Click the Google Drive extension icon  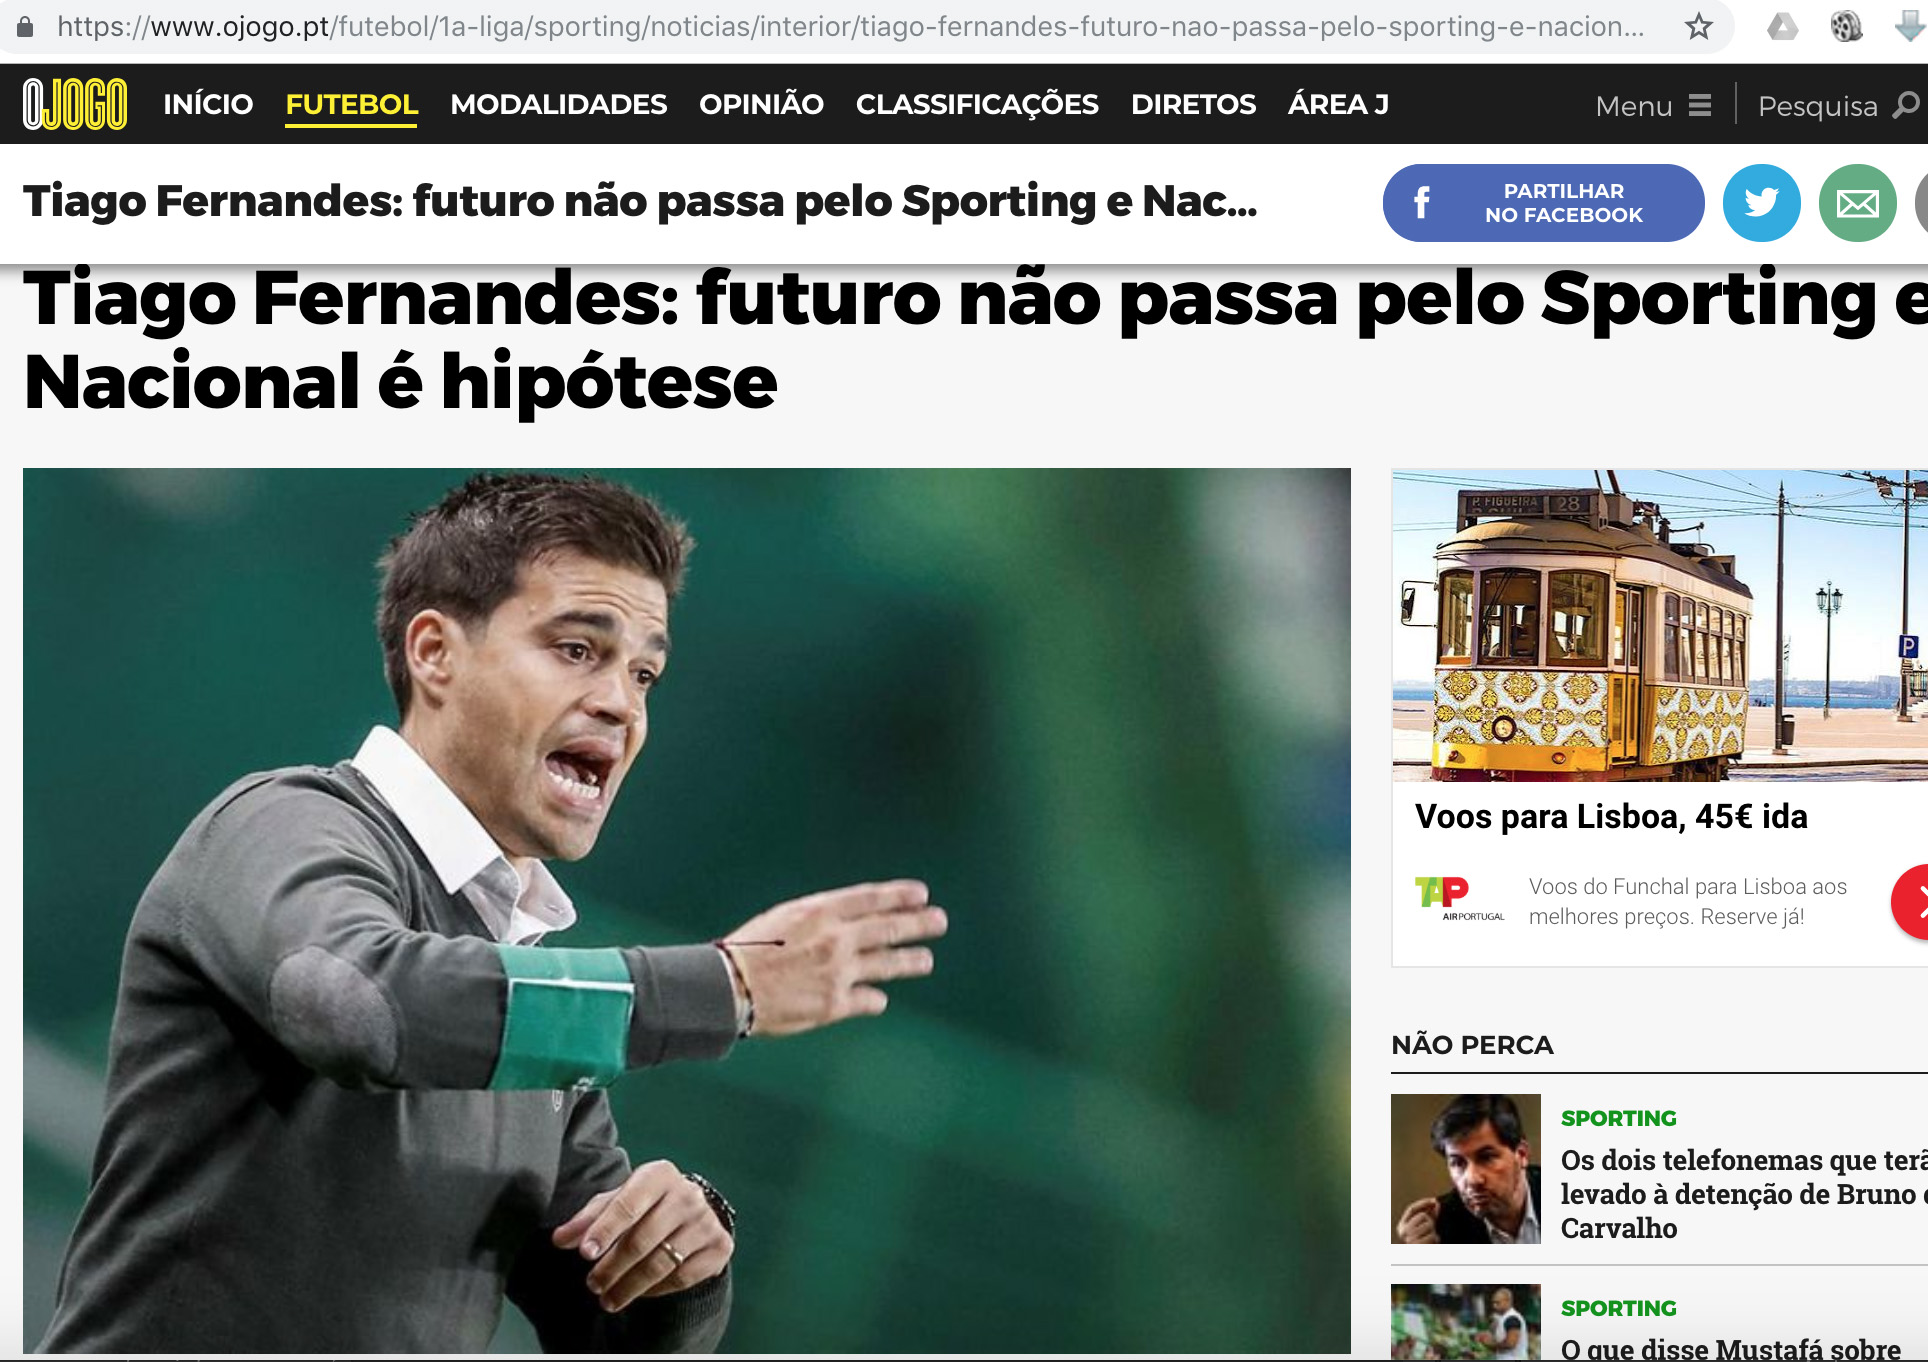coord(1782,27)
